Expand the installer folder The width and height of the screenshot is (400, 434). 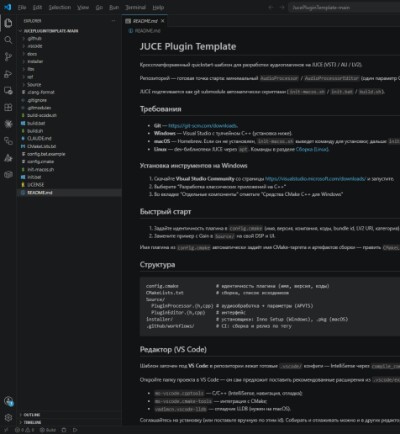69,61
